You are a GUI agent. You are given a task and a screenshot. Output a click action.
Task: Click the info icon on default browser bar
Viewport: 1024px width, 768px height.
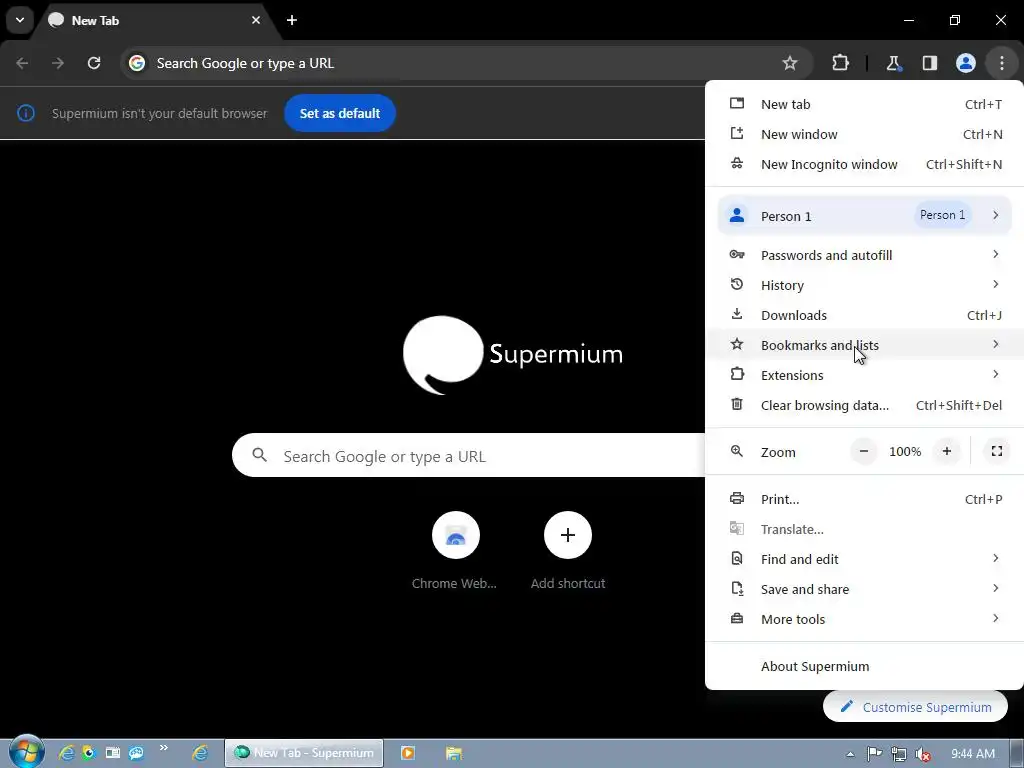click(25, 113)
